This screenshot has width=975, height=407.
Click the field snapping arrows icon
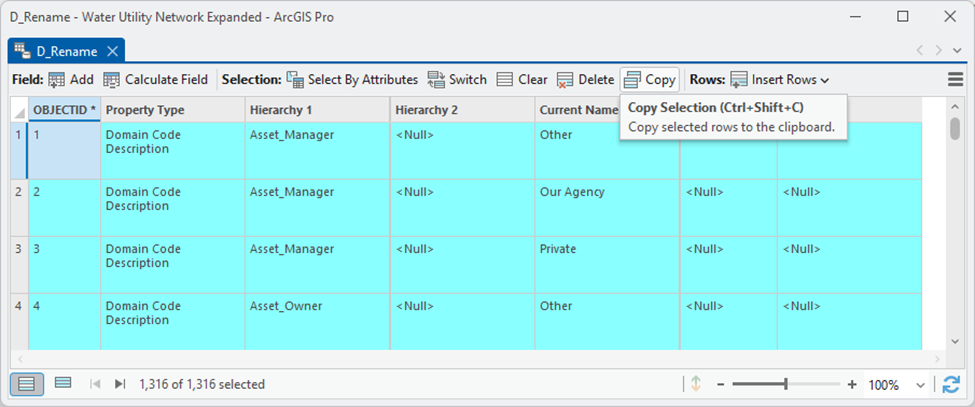696,384
